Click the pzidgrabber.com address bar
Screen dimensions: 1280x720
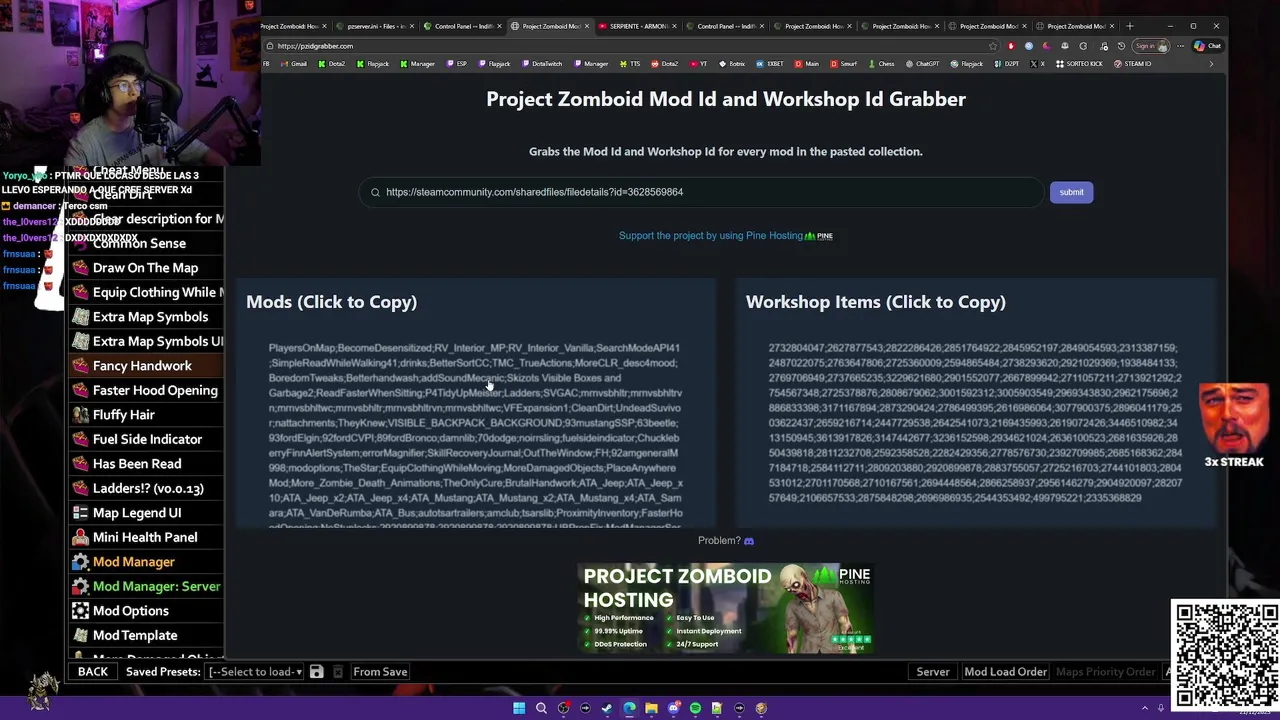pos(630,46)
